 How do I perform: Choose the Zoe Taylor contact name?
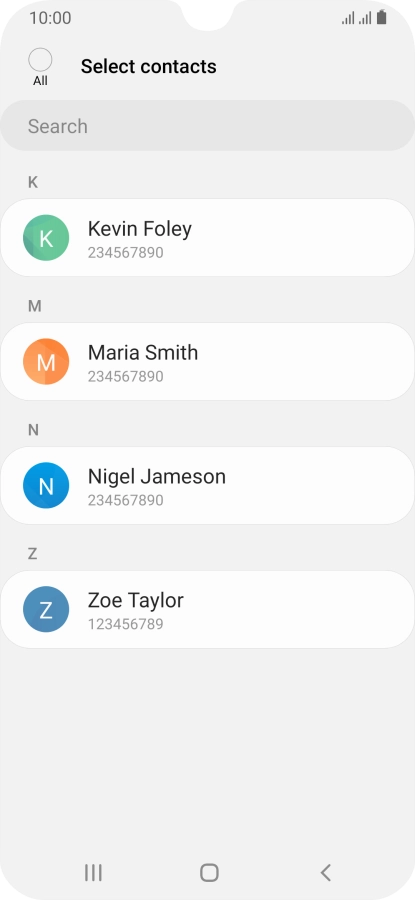click(135, 600)
